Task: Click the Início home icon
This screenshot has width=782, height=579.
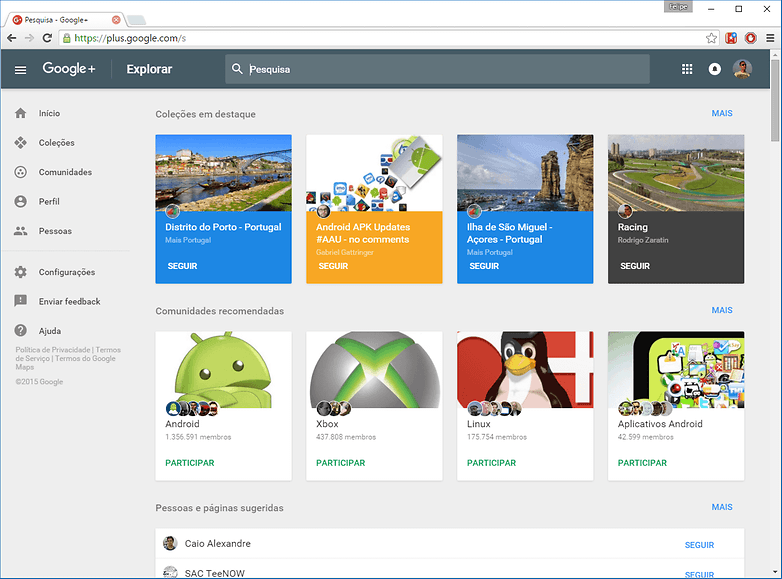Action: (20, 113)
